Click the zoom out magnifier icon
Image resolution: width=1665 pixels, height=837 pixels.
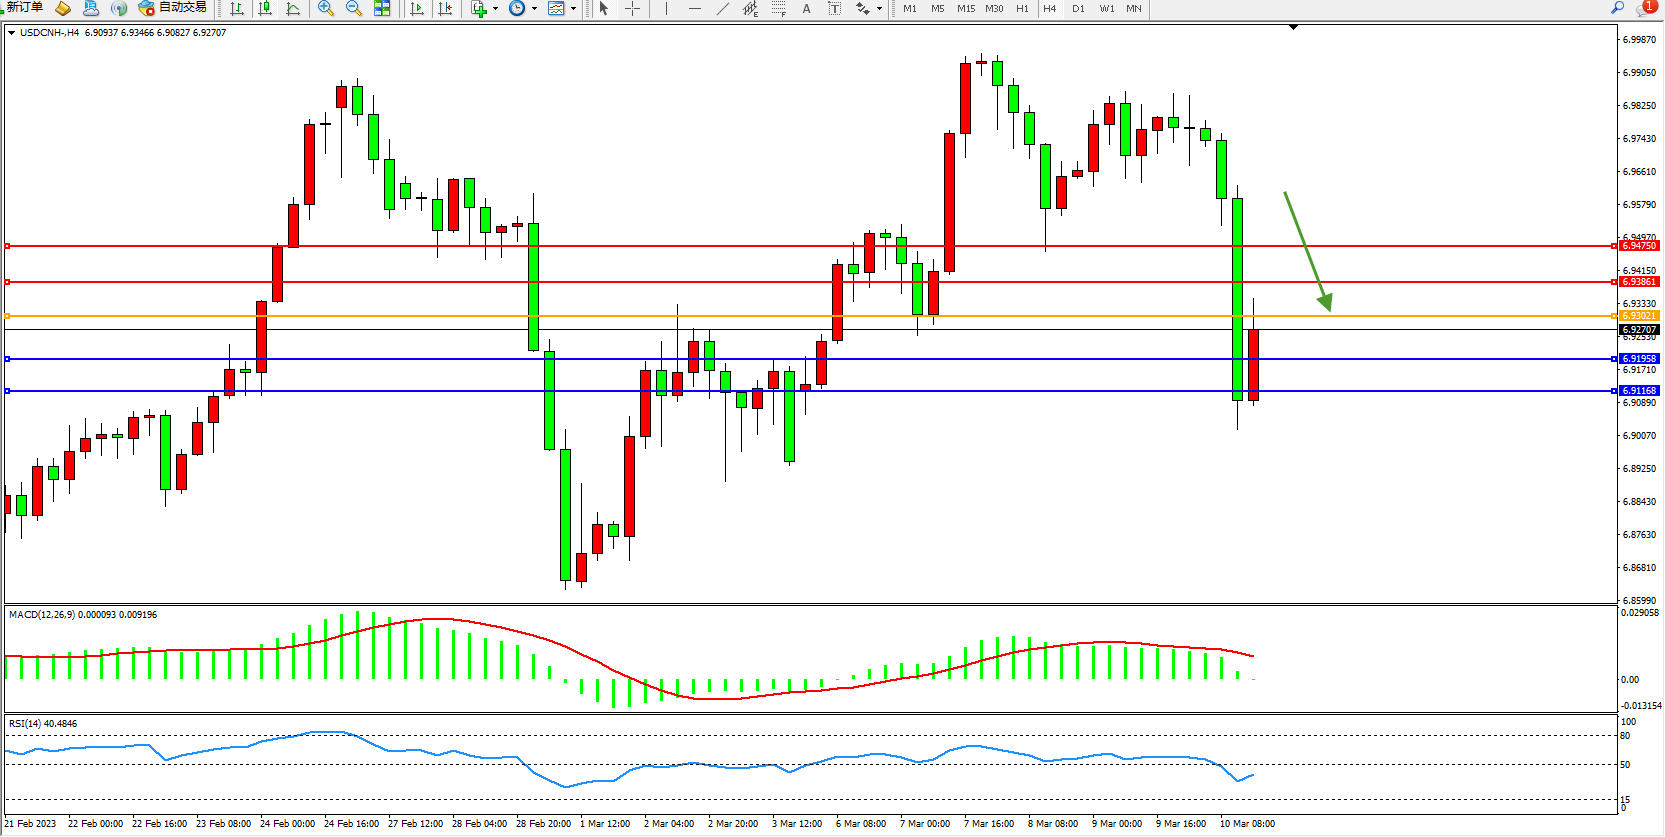354,9
